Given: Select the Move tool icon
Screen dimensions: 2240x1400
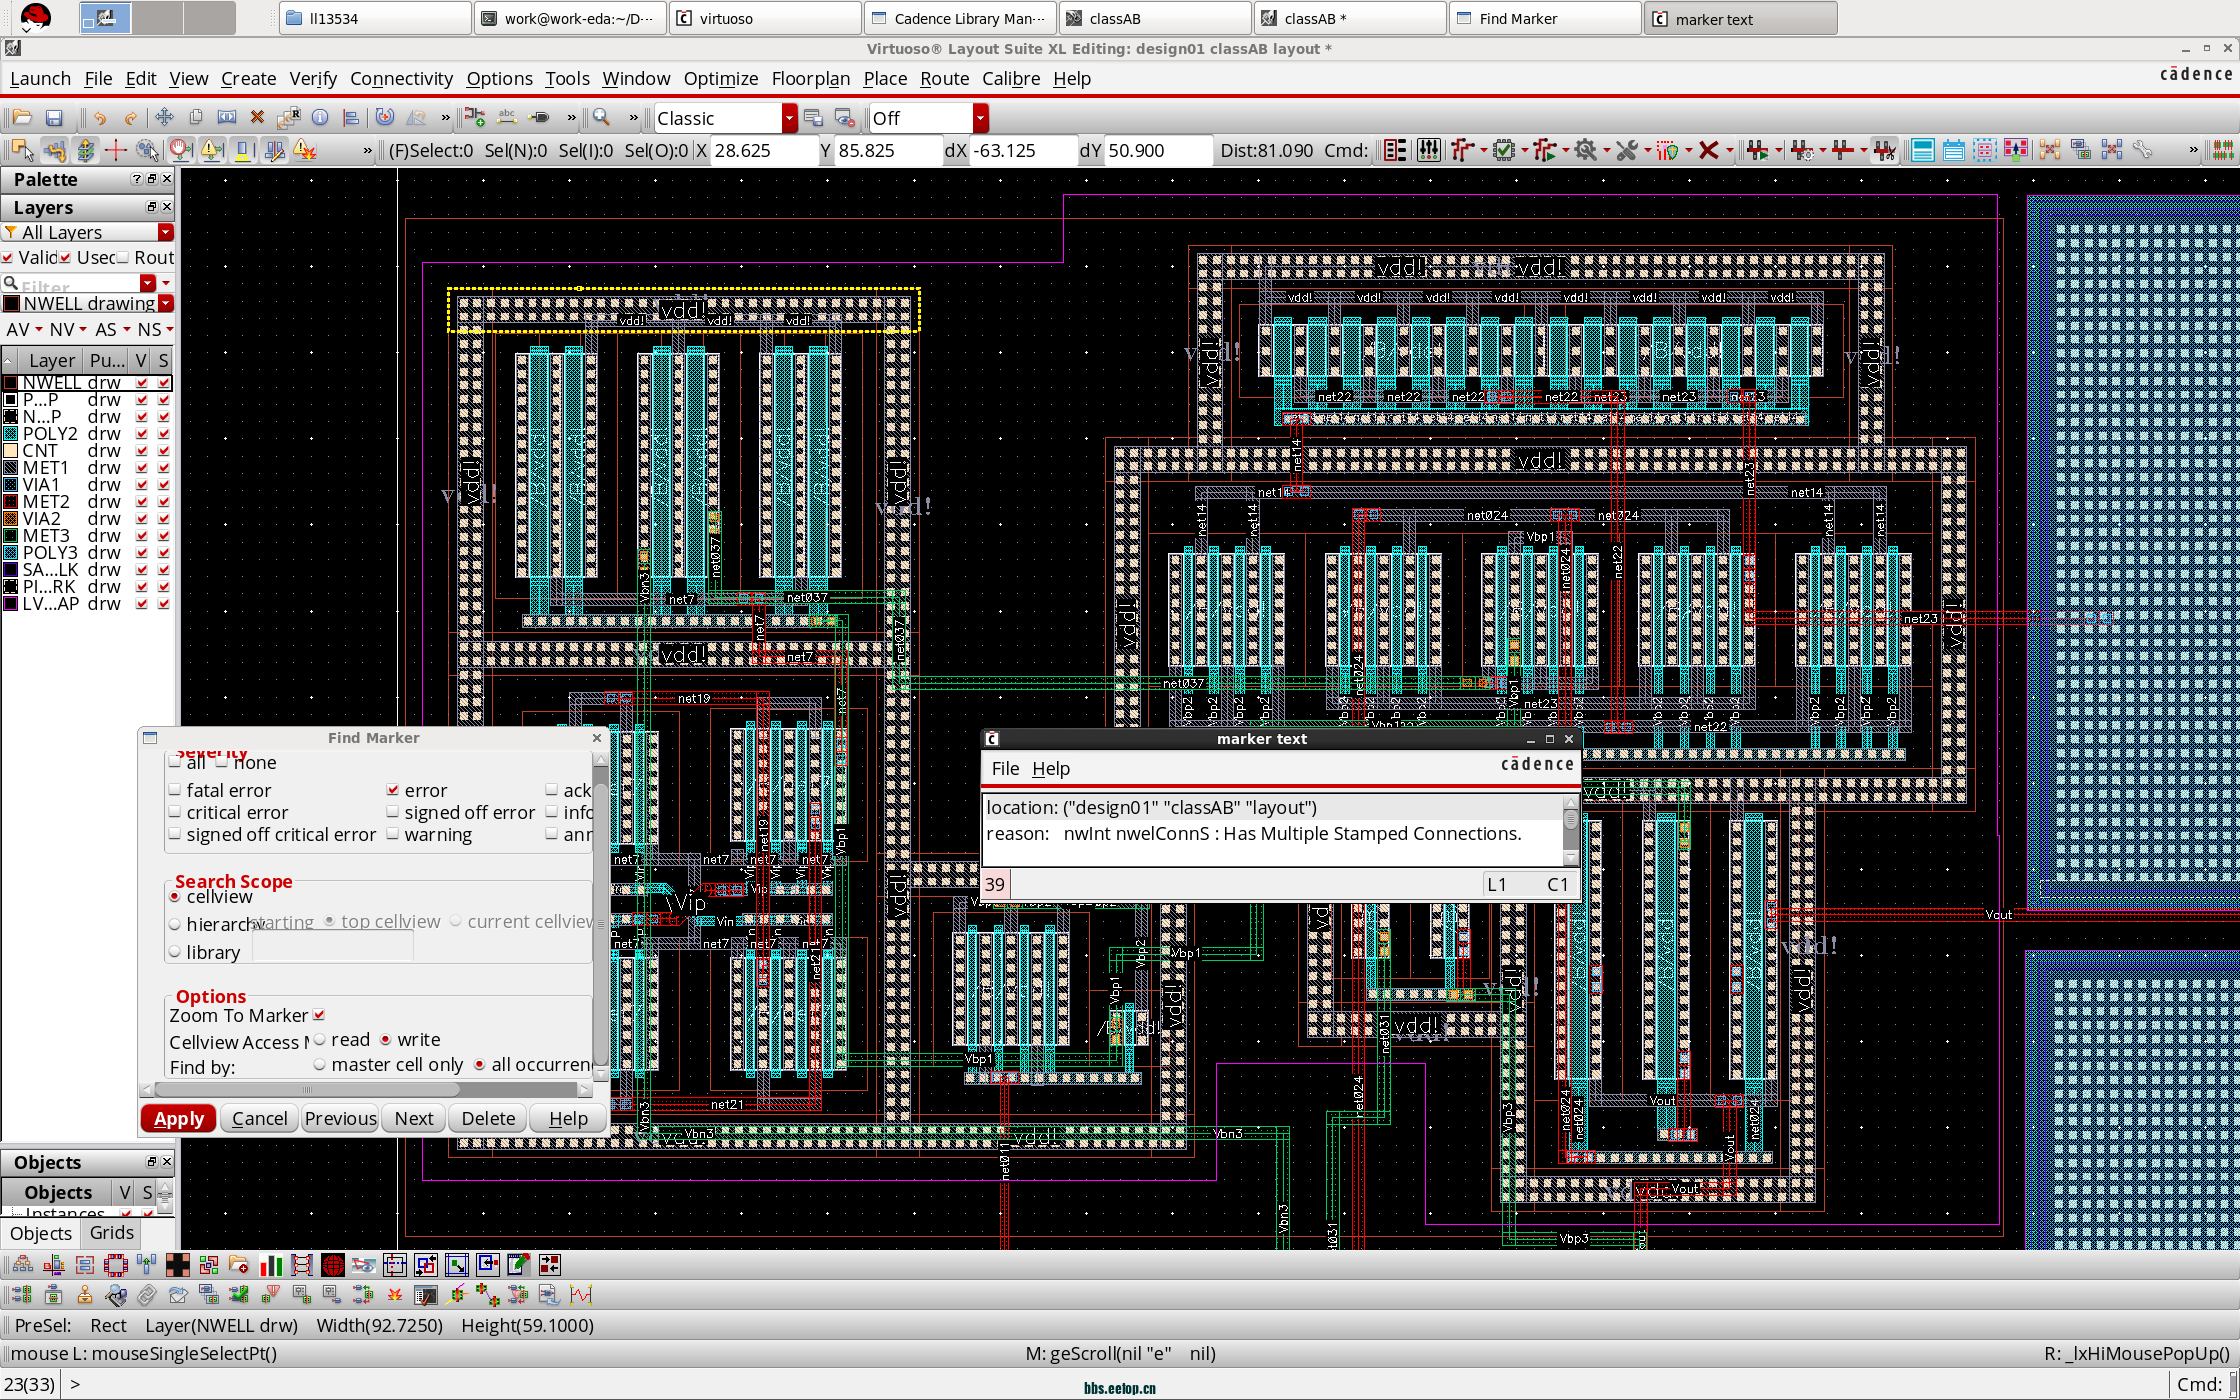Looking at the screenshot, I should point(165,118).
